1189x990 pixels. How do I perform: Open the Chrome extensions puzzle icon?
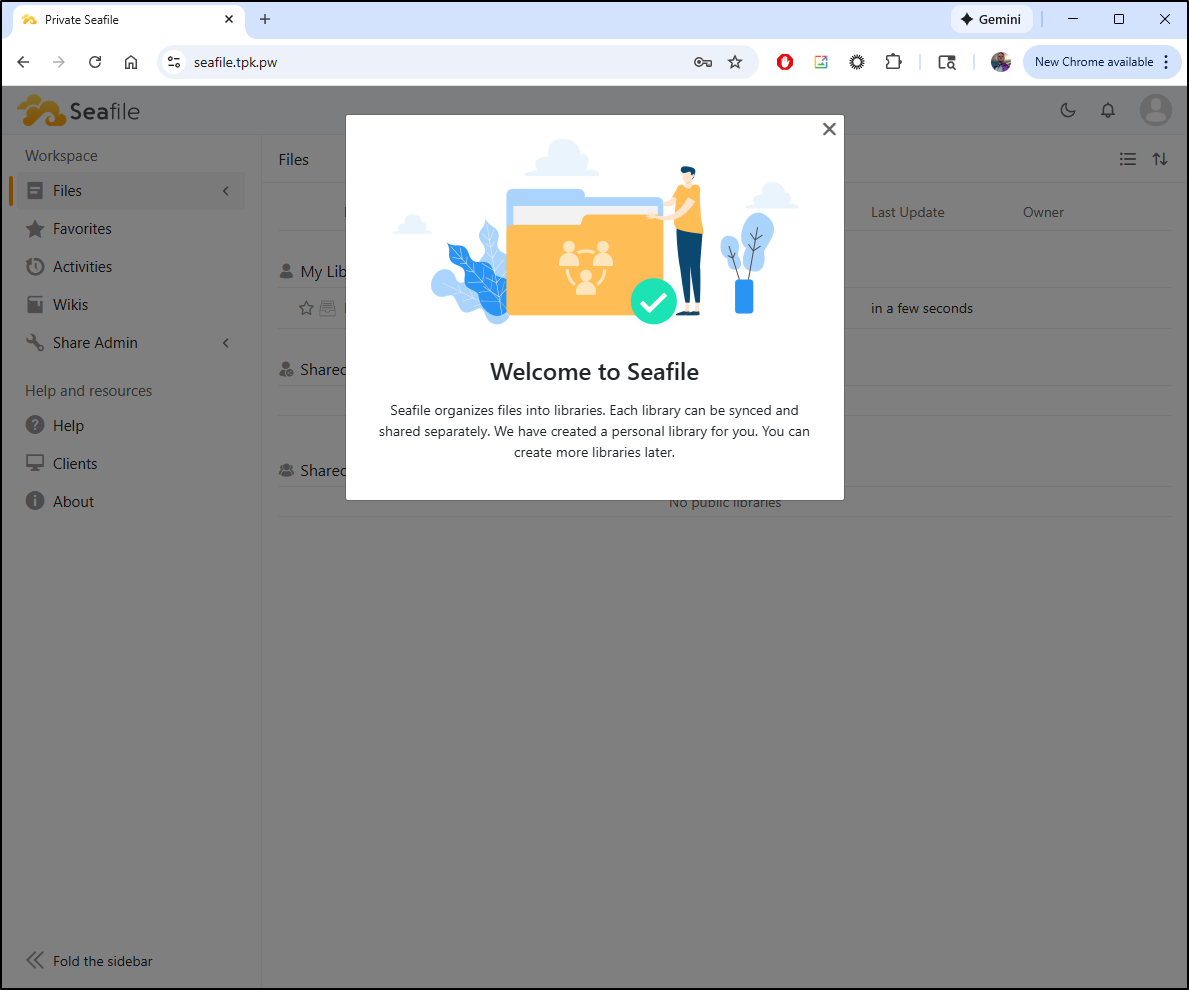click(893, 62)
